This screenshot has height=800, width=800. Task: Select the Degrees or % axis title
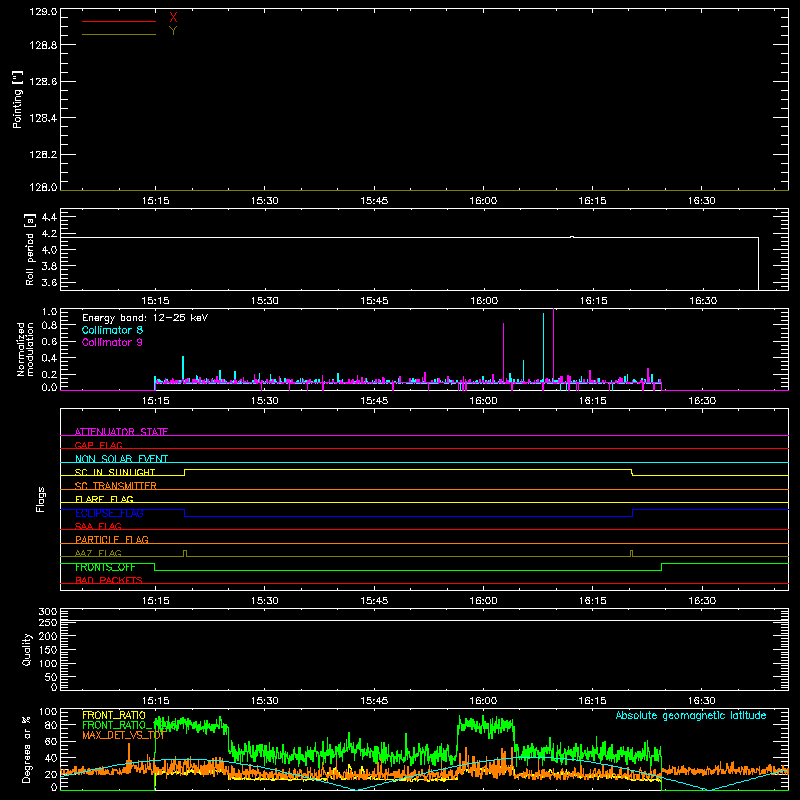click(27, 749)
